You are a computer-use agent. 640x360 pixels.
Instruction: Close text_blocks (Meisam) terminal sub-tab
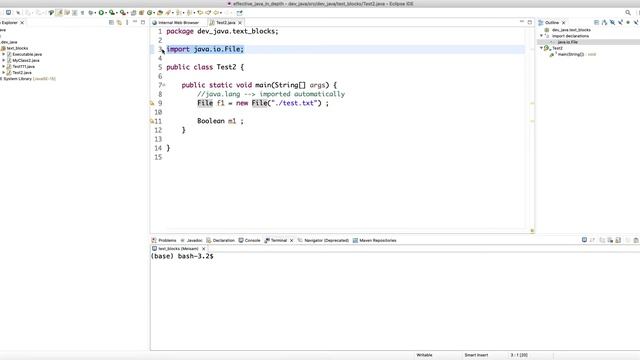point(204,249)
